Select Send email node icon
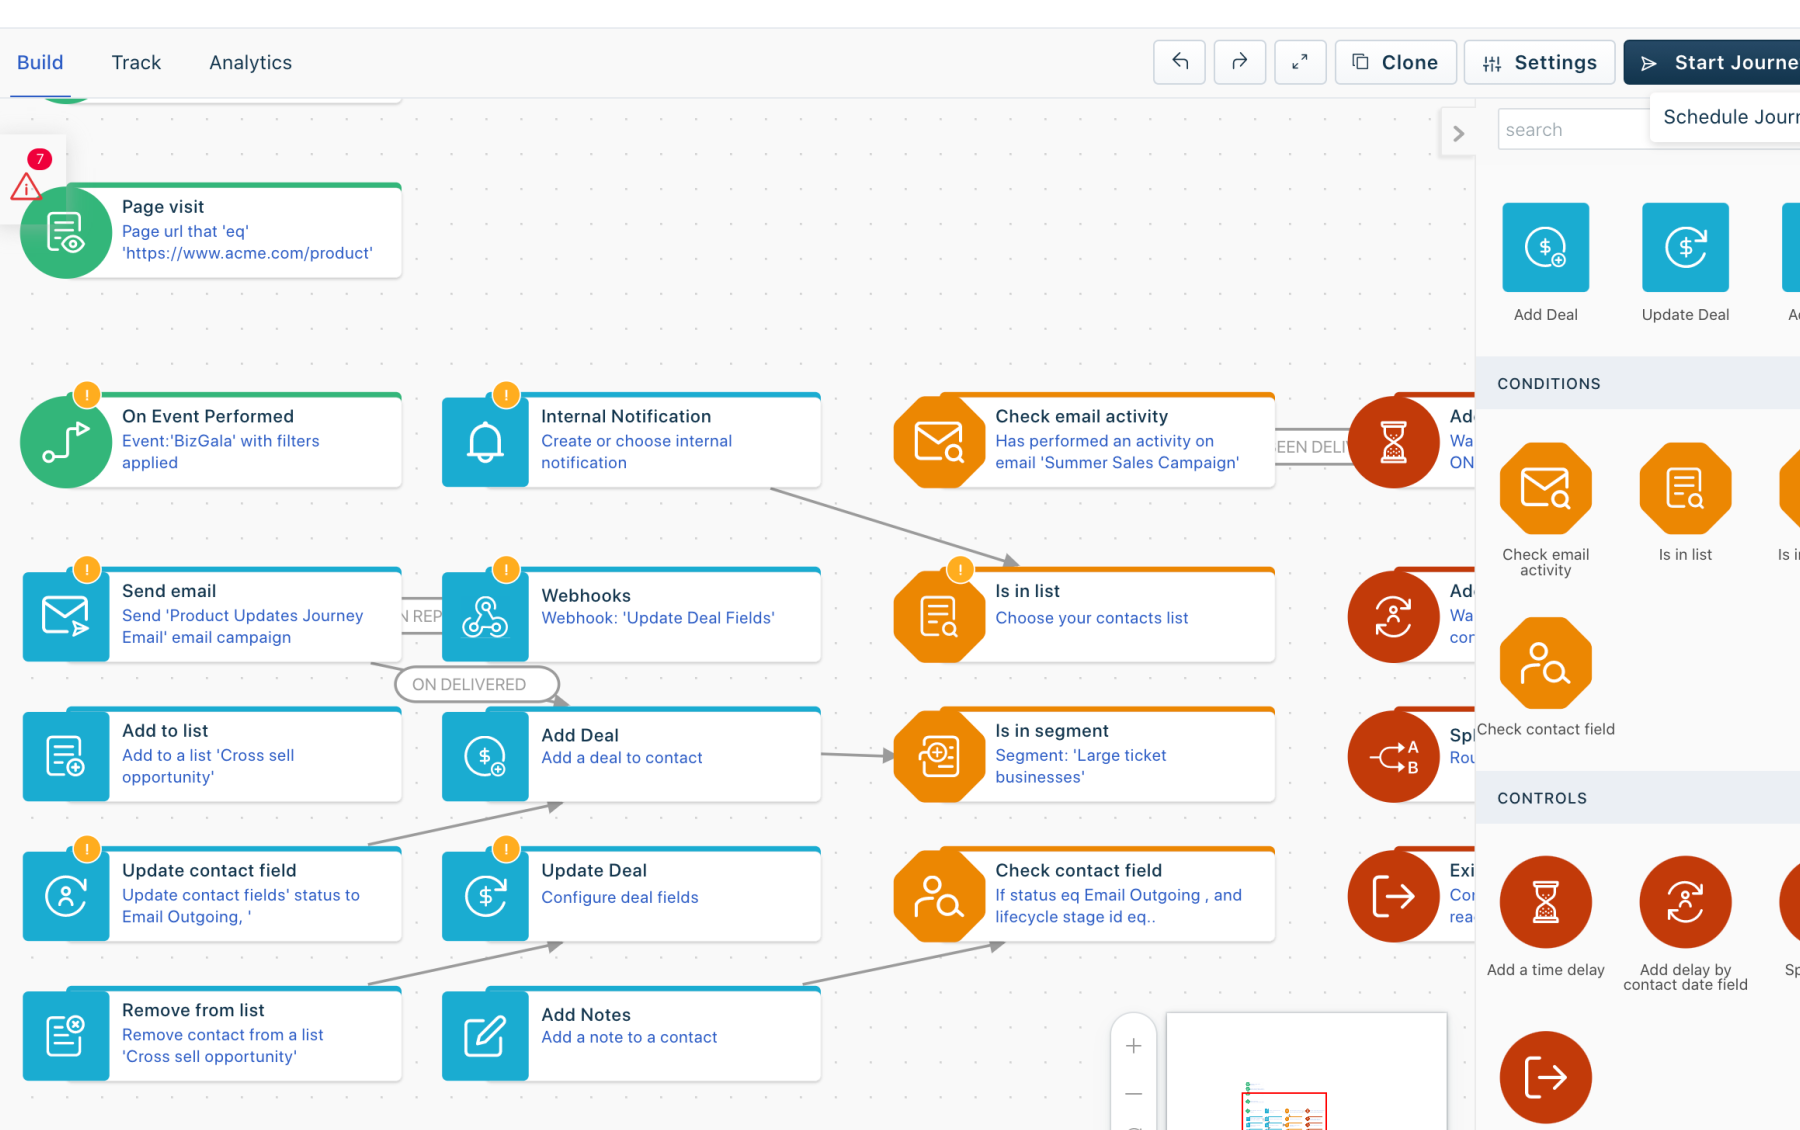This screenshot has width=1800, height=1130. [x=66, y=617]
